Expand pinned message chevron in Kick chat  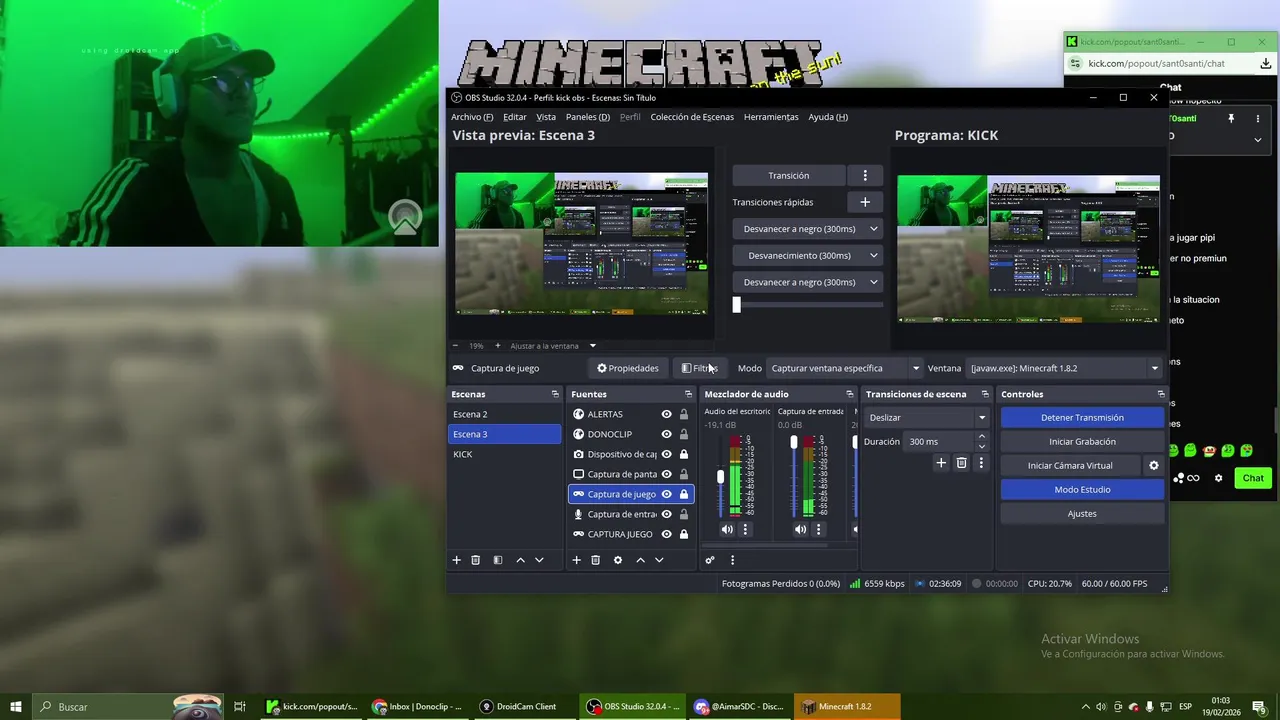coord(1257,140)
